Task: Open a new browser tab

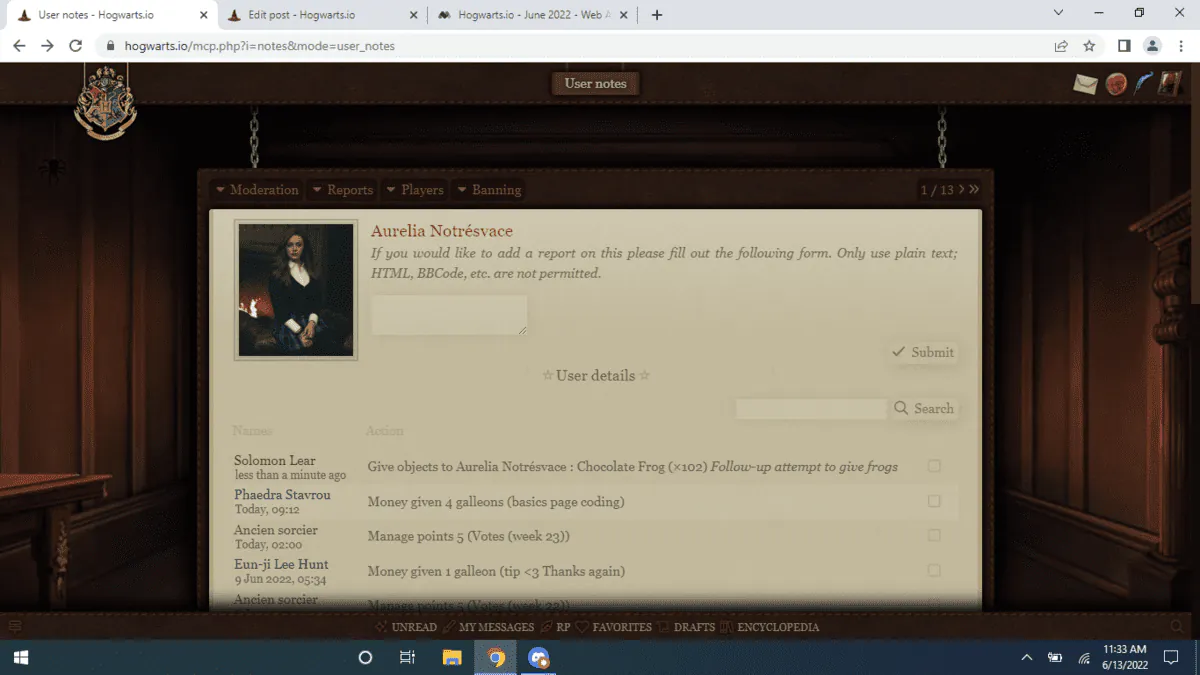Action: pyautogui.click(x=657, y=15)
